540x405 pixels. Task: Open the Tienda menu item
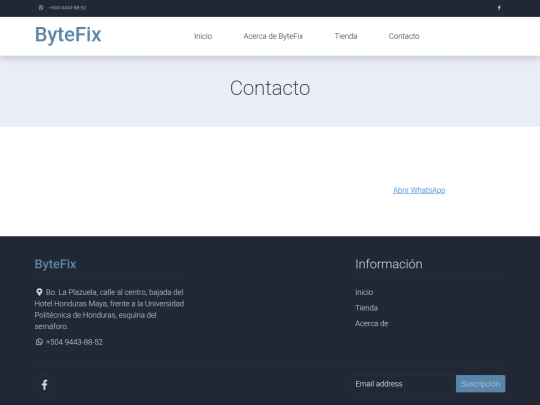[x=346, y=36]
